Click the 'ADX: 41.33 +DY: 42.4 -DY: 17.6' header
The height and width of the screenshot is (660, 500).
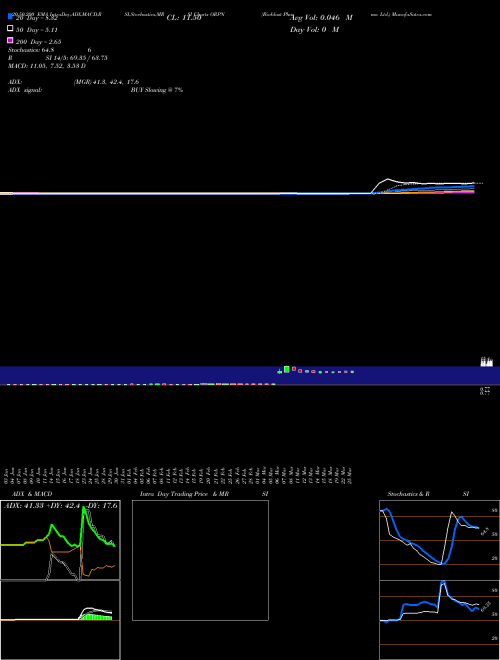pos(61,505)
